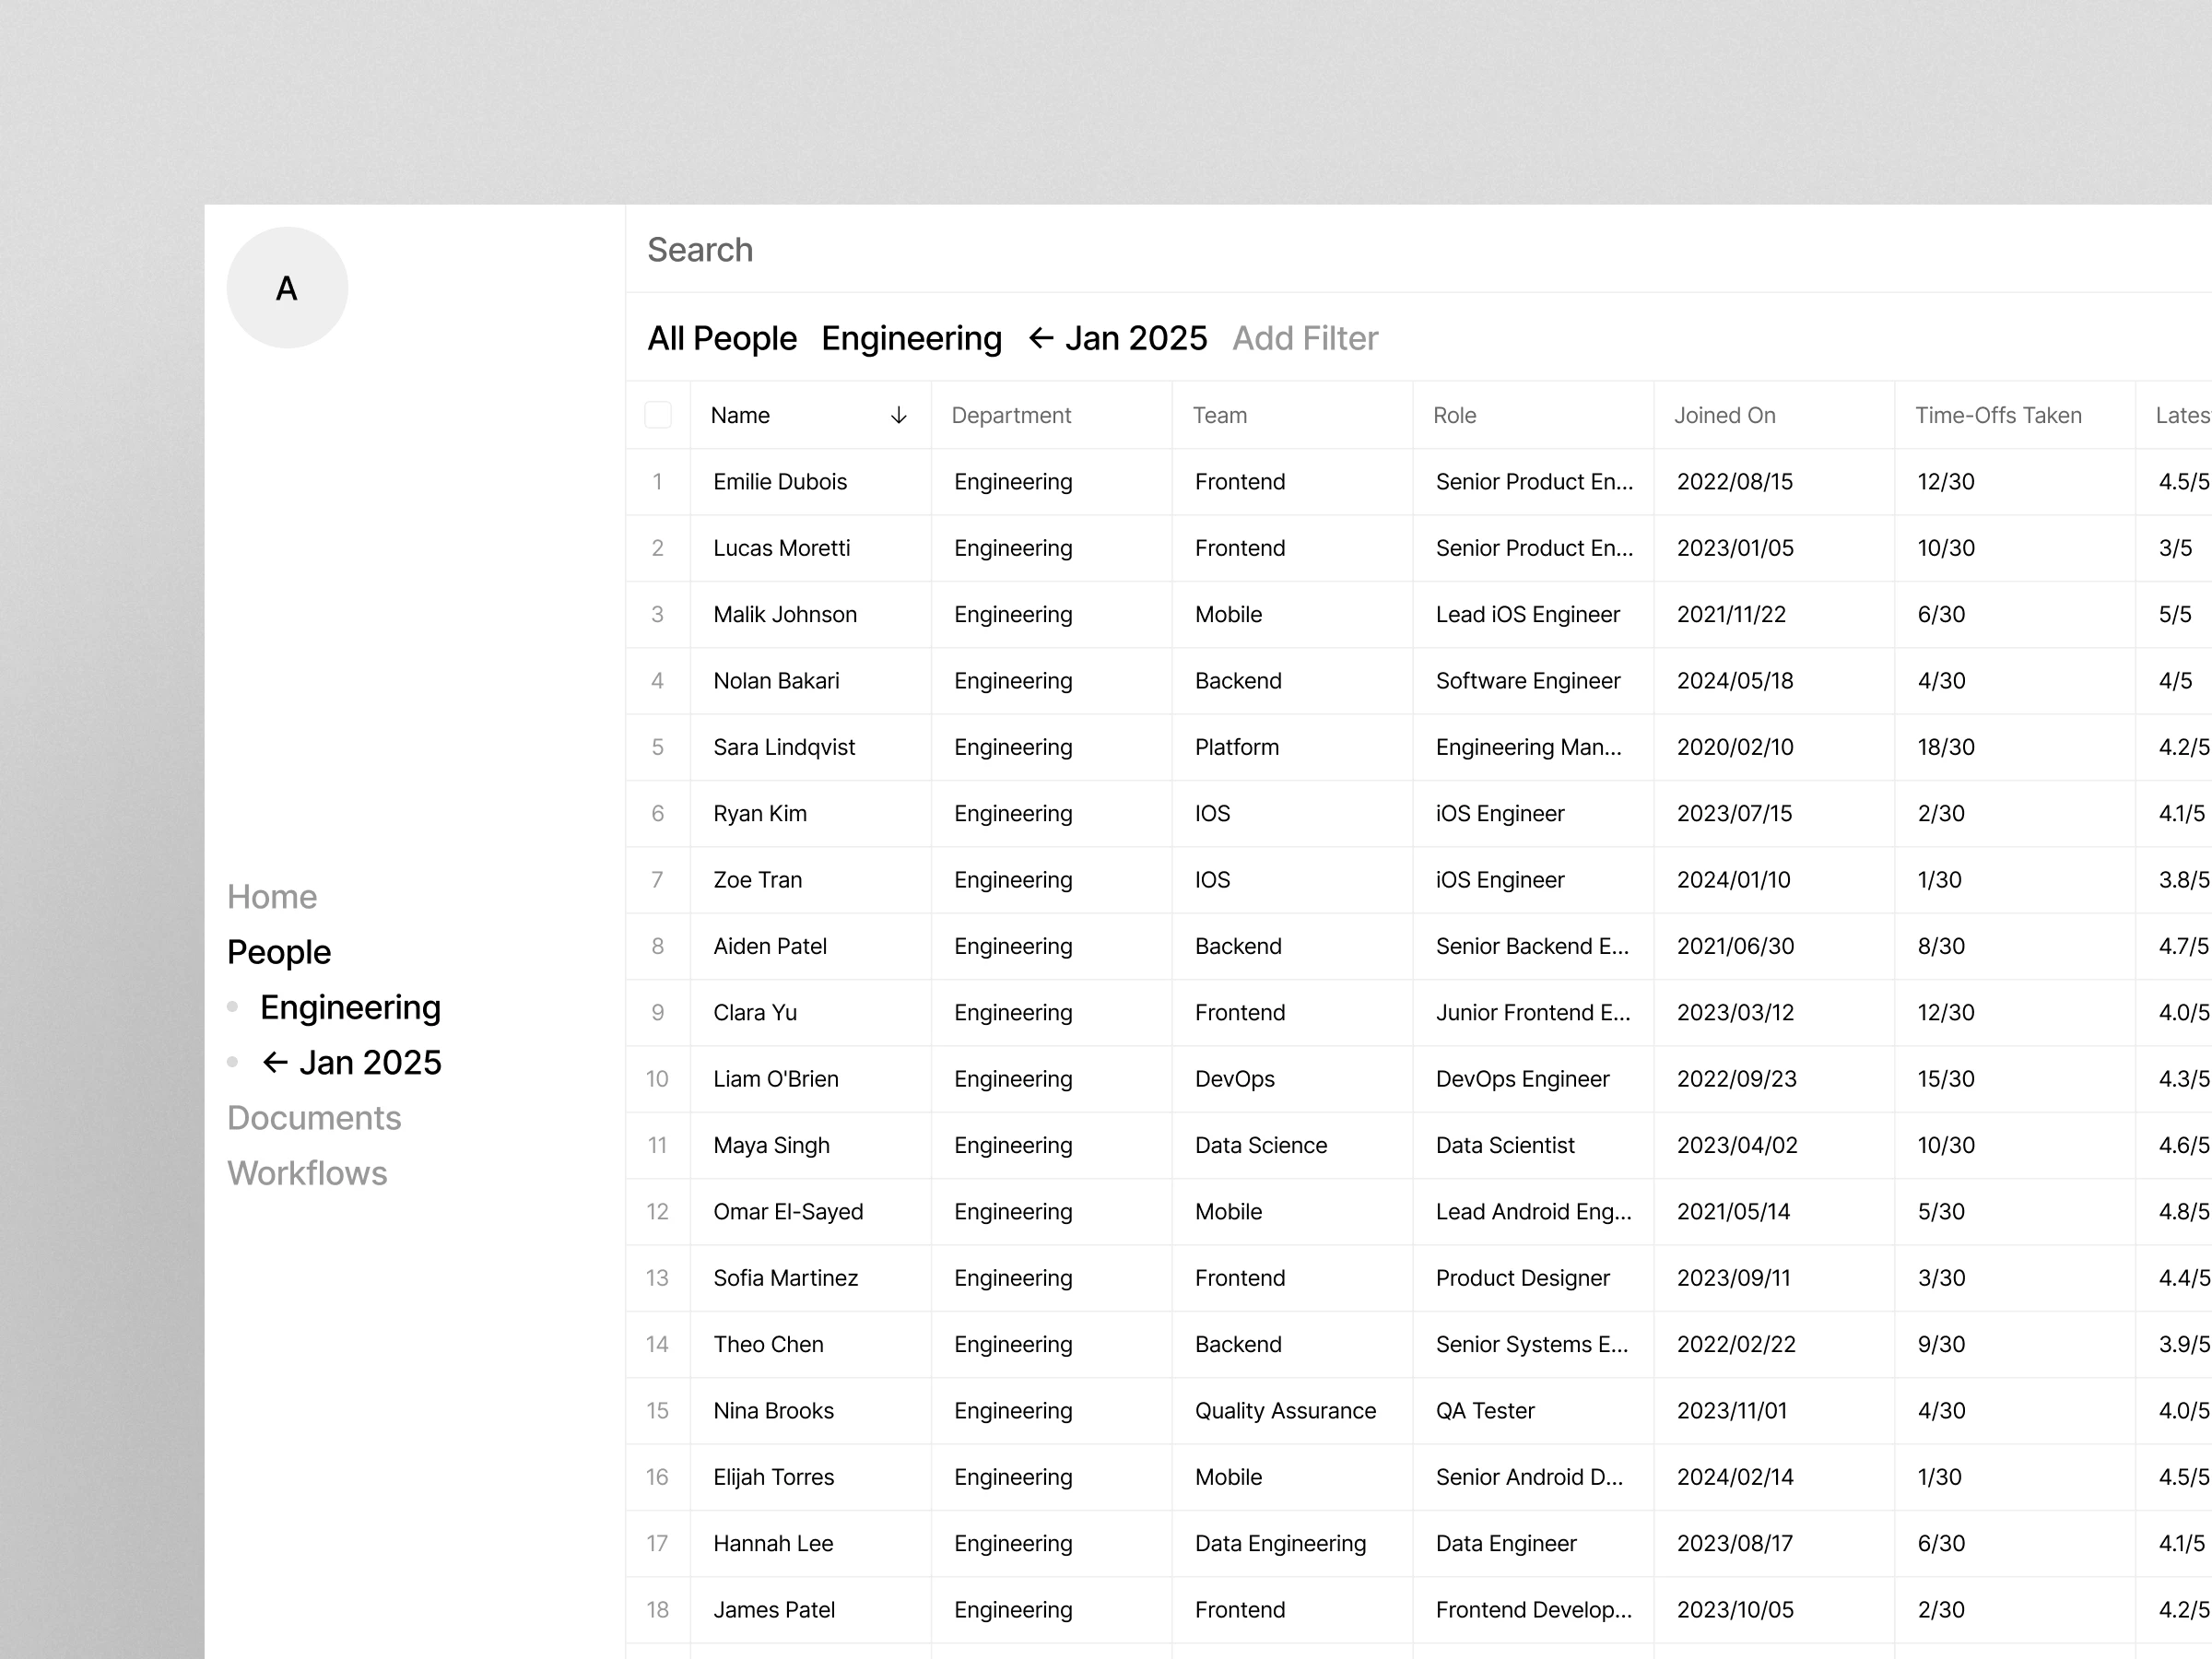Sort by the Department column header
The image size is (2212, 1659).
click(x=1011, y=415)
